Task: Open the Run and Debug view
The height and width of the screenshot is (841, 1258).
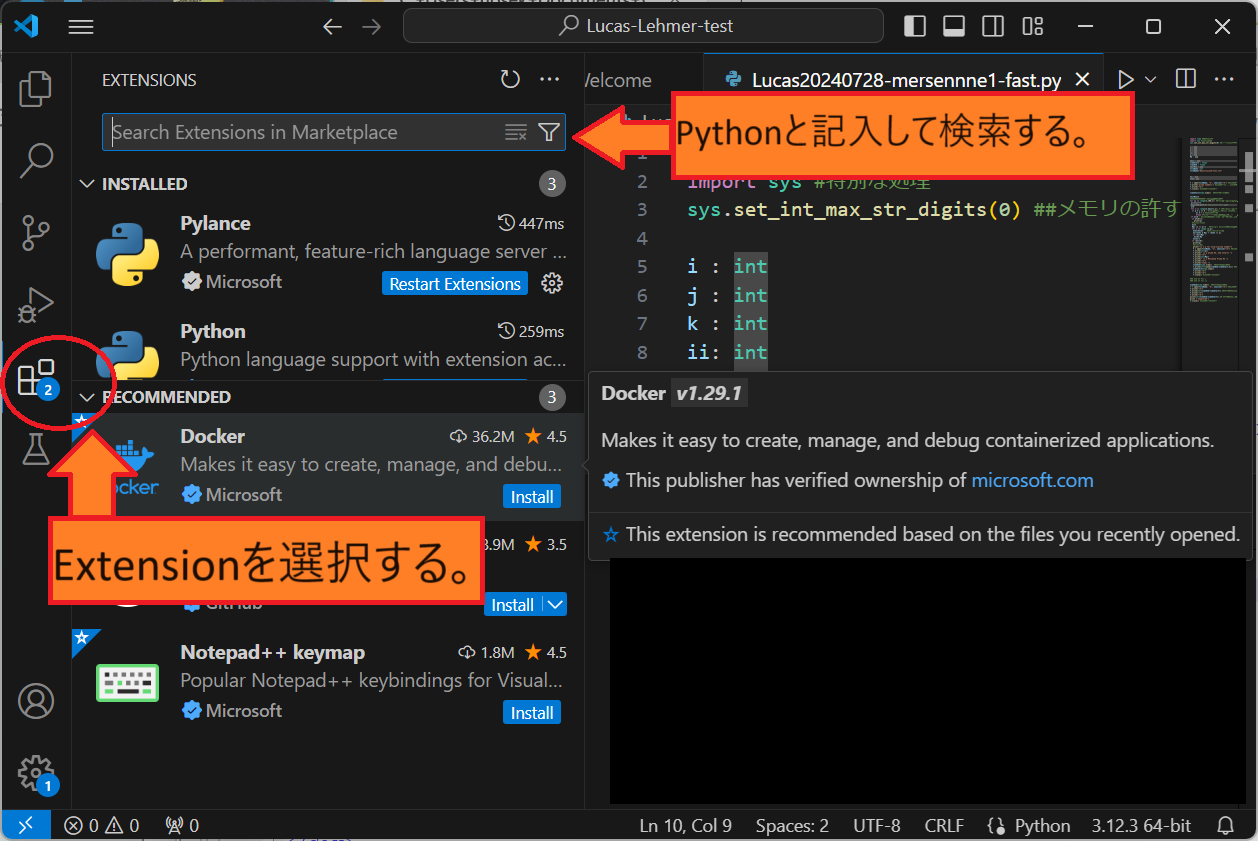Action: coord(36,304)
